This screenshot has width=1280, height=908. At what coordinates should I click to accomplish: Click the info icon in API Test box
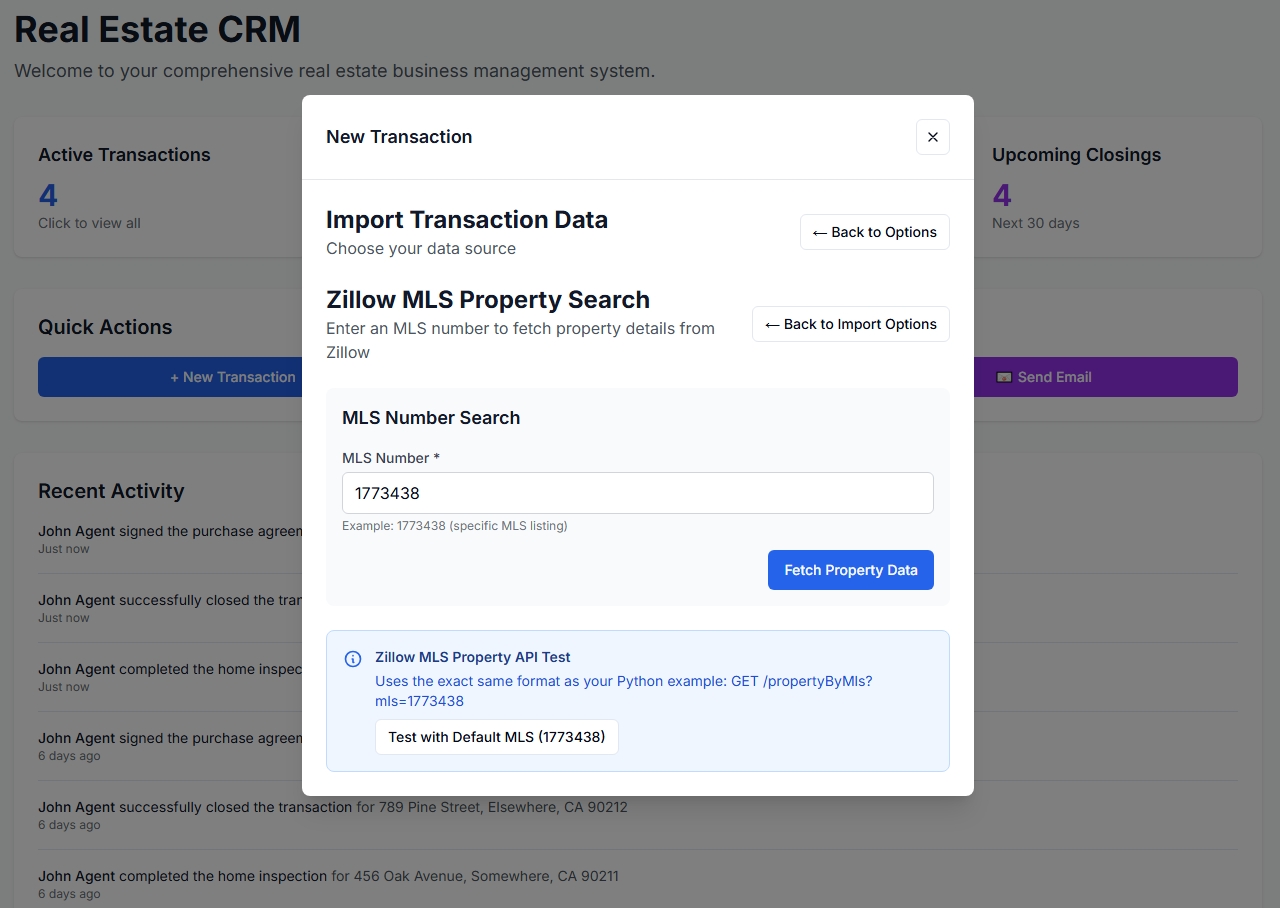pos(353,659)
